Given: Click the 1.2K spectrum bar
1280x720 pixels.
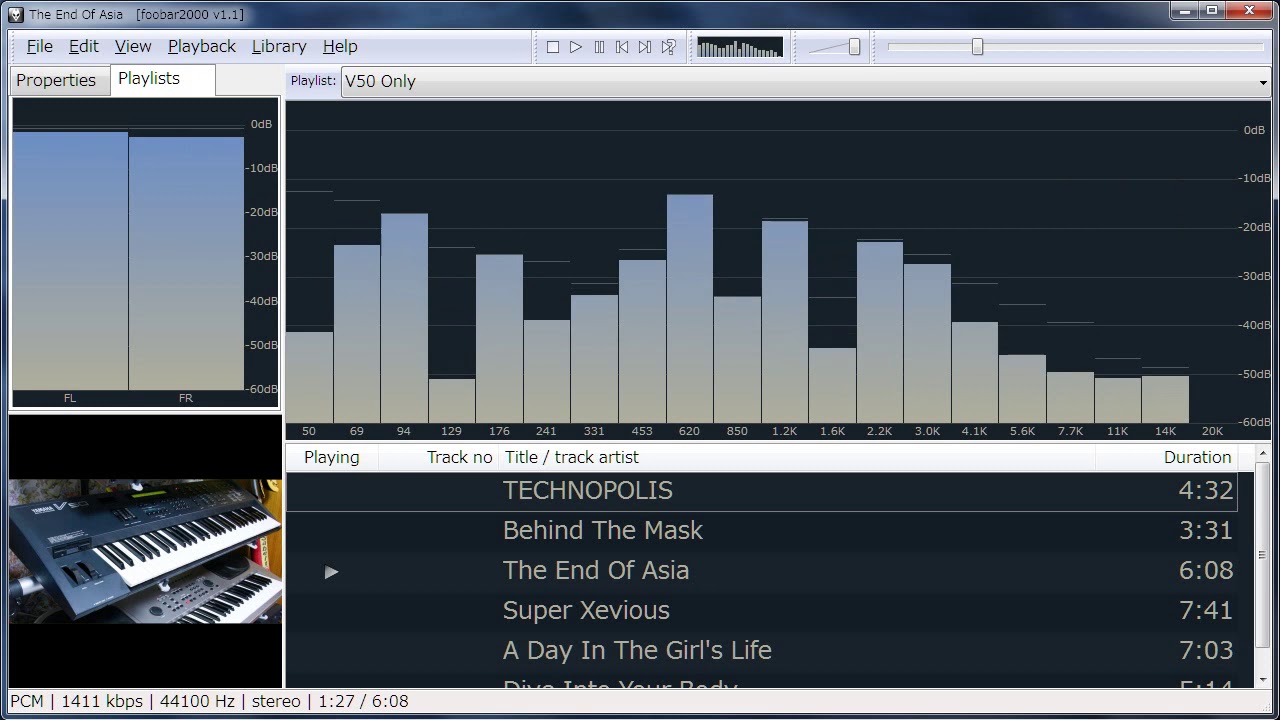Looking at the screenshot, I should [785, 322].
